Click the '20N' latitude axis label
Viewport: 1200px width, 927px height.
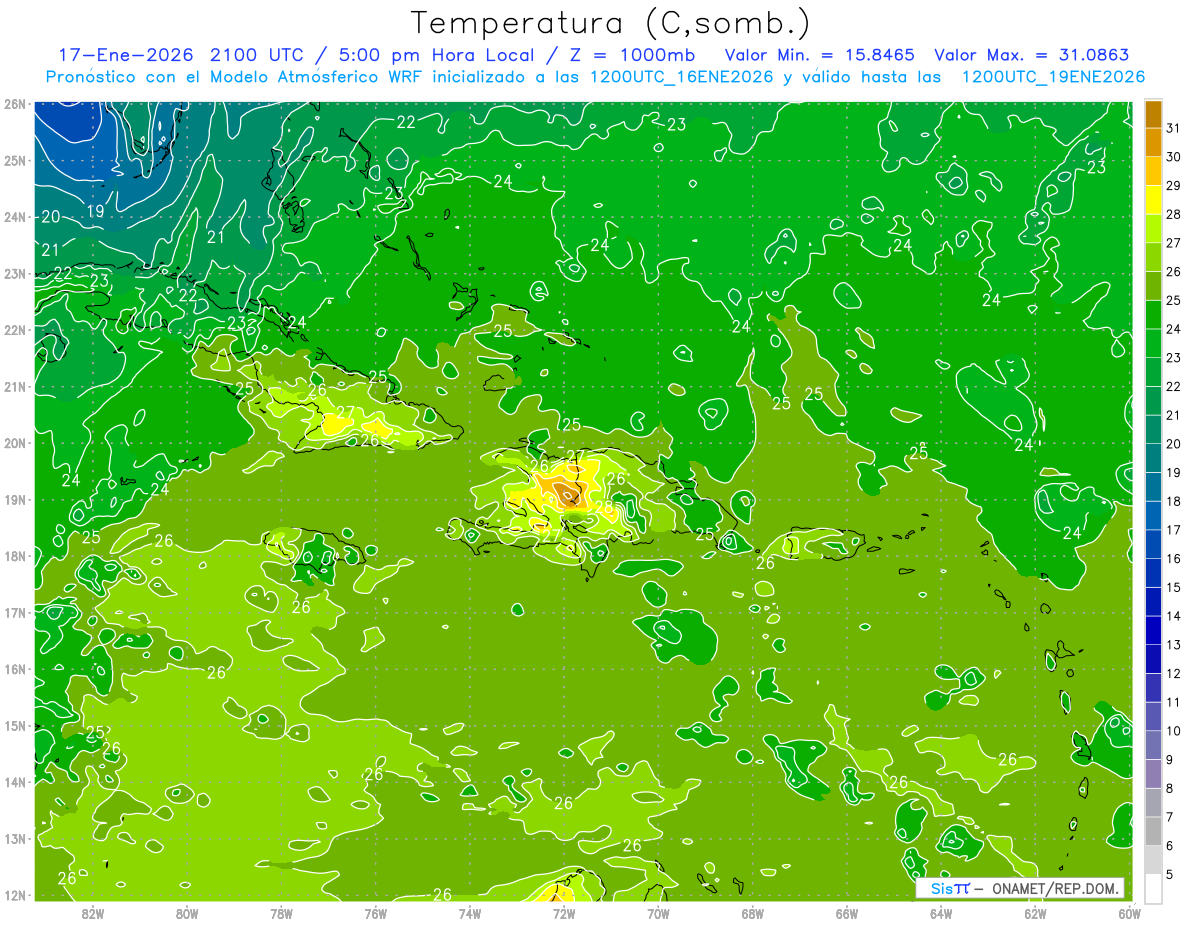pyautogui.click(x=15, y=443)
